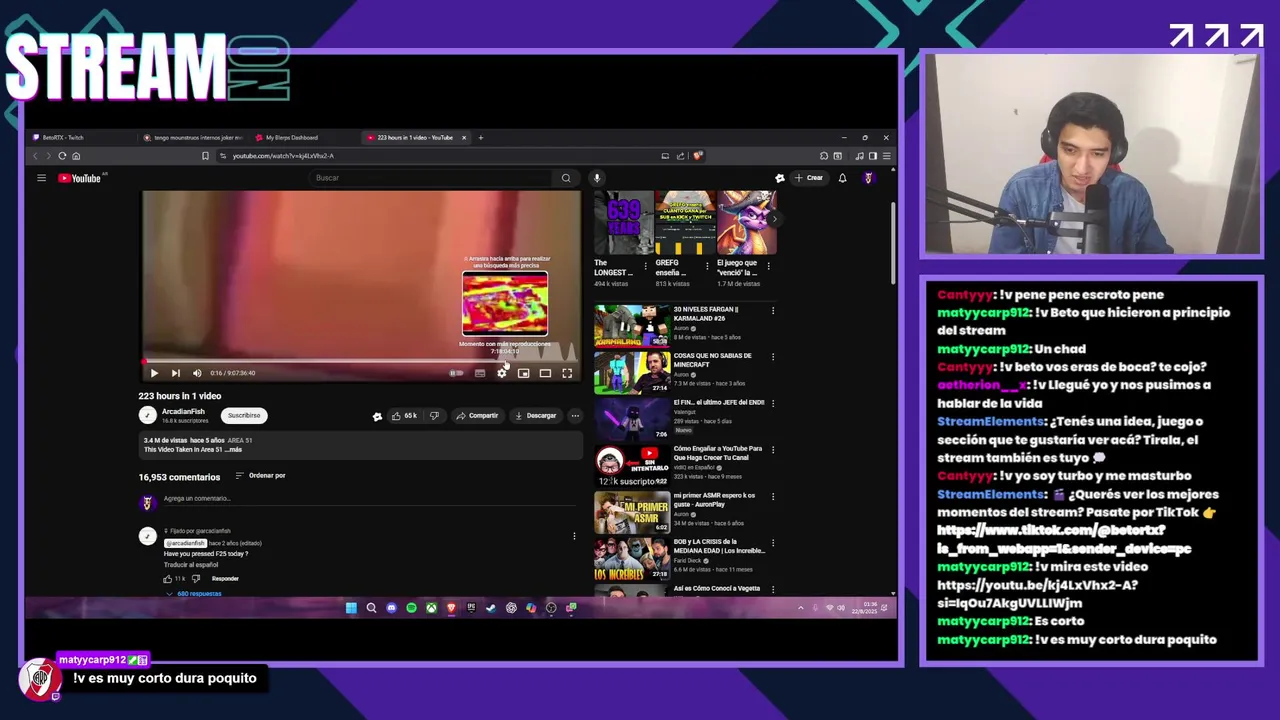Close the 223 hours in 1 video tab

click(x=464, y=137)
